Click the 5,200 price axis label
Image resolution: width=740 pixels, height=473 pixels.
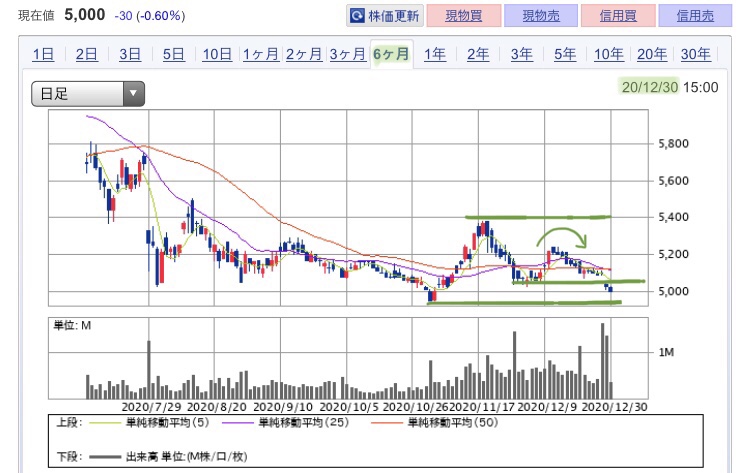(x=673, y=254)
